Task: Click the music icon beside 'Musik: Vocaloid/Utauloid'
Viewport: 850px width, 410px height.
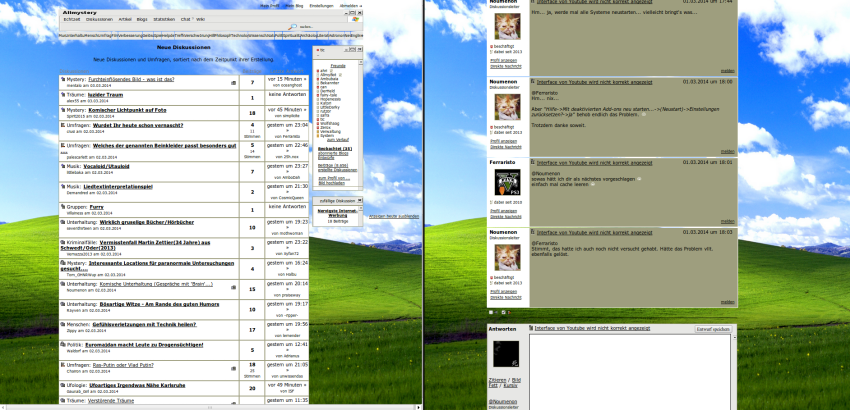Action: [63, 166]
